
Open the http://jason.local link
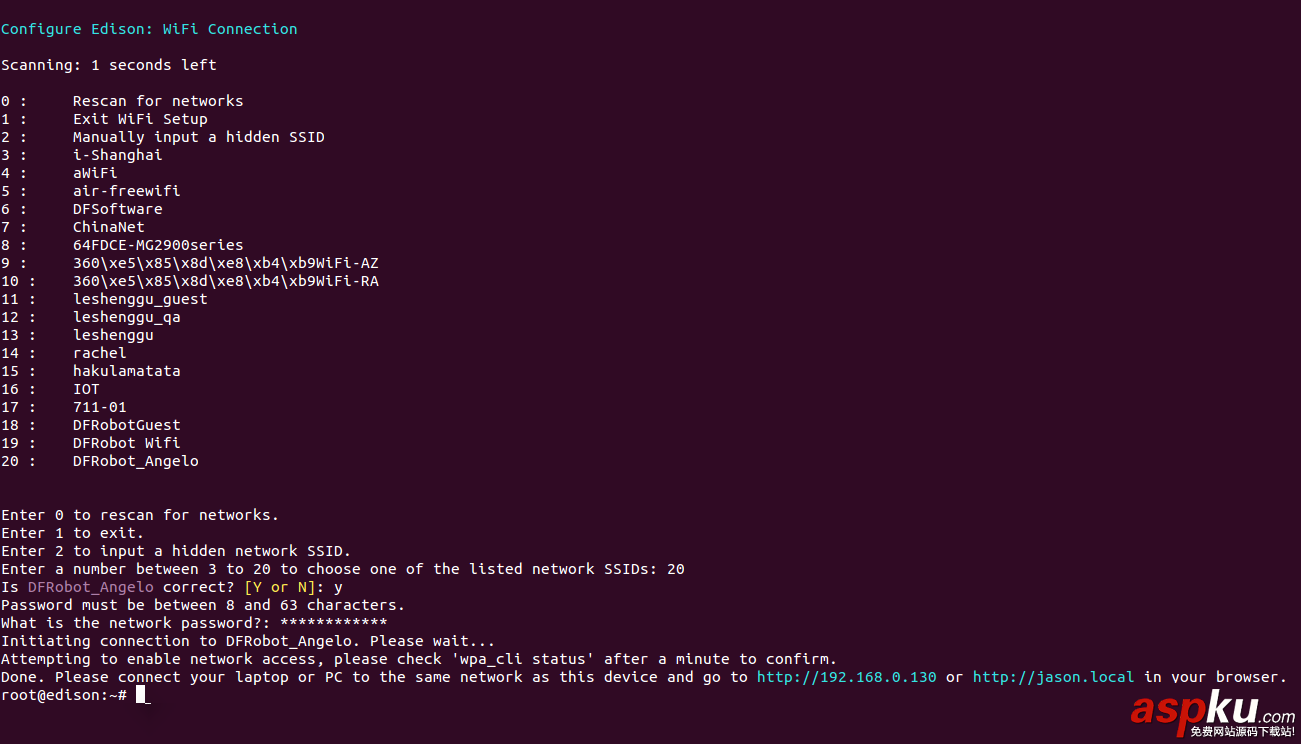coord(1053,677)
